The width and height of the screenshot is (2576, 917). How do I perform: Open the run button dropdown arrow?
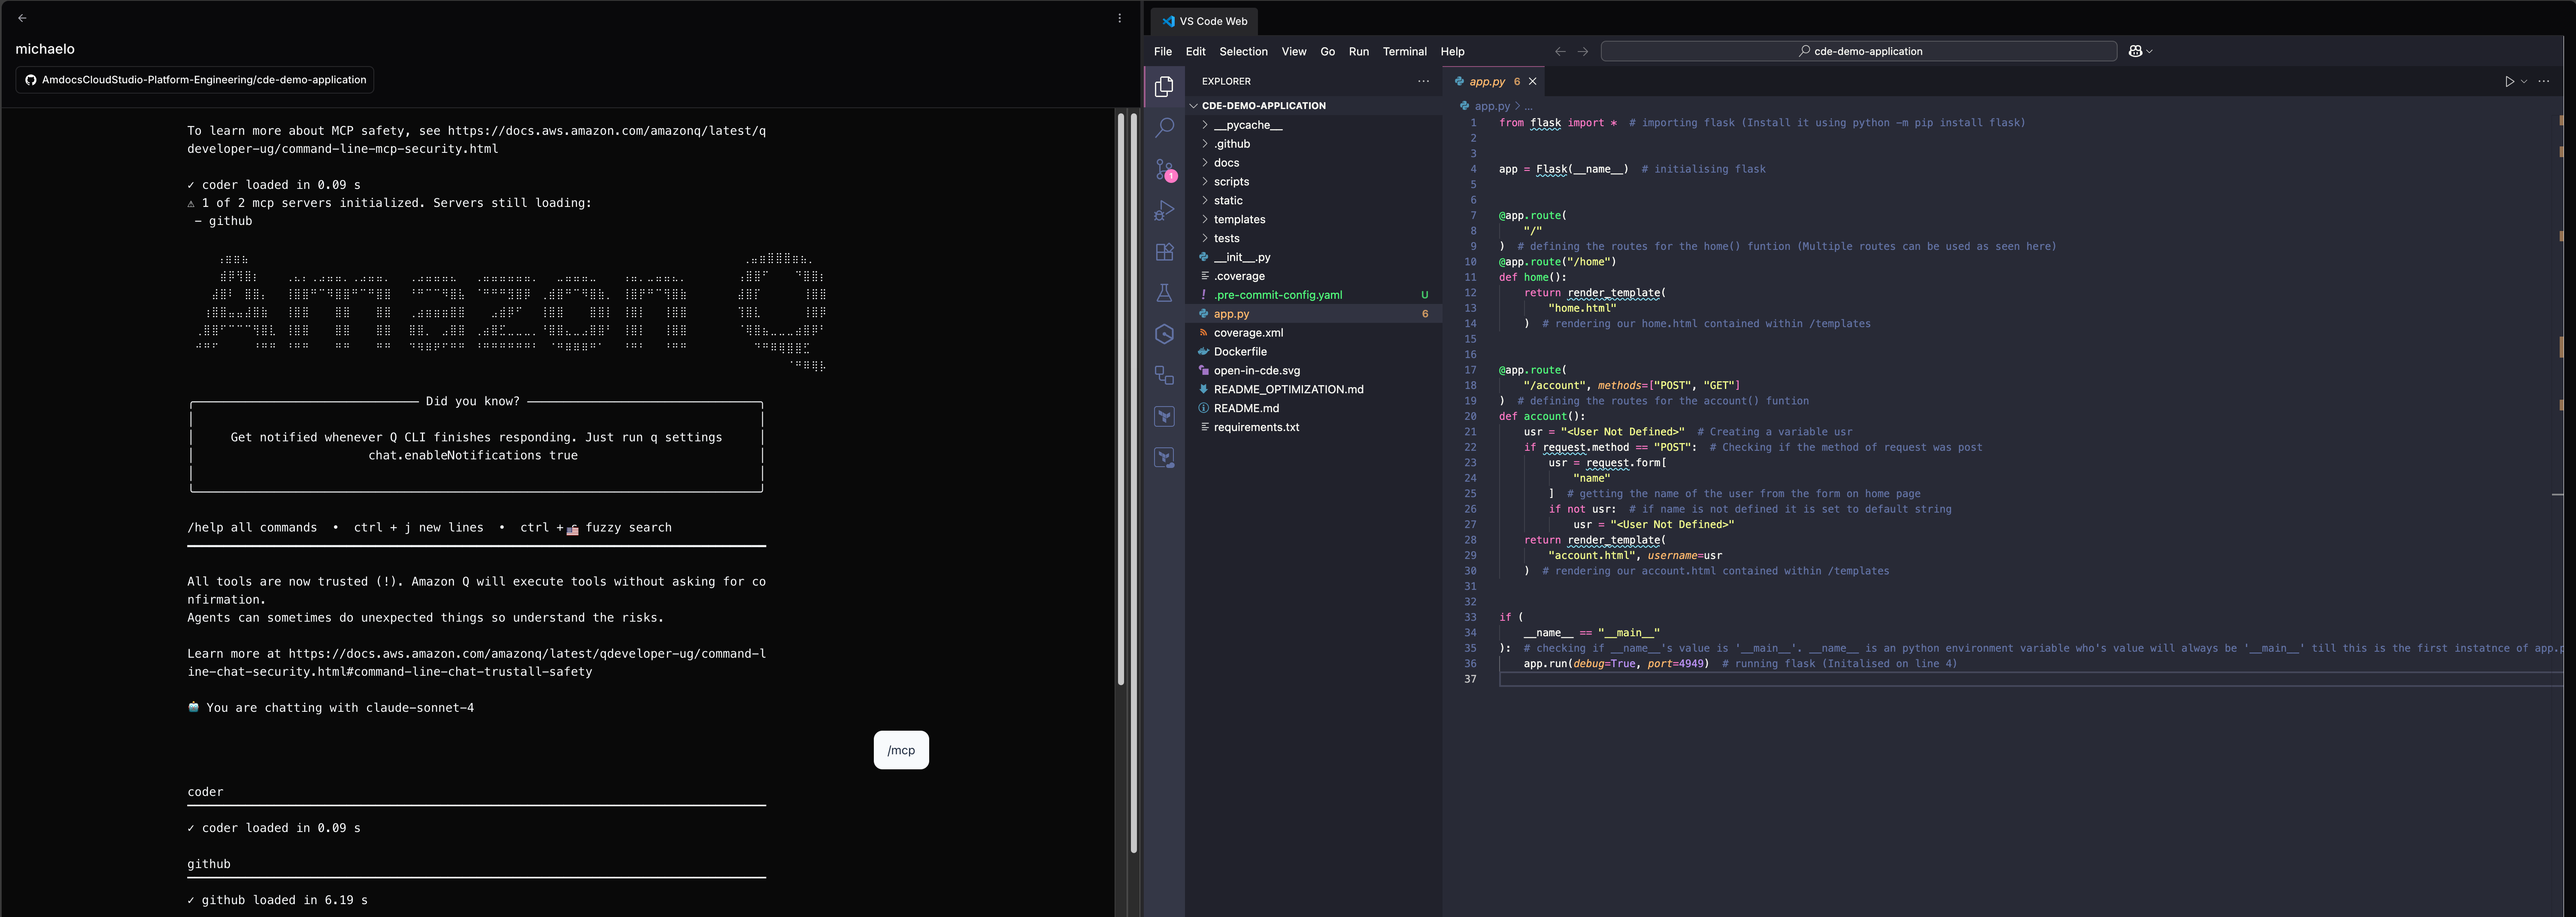tap(2524, 82)
